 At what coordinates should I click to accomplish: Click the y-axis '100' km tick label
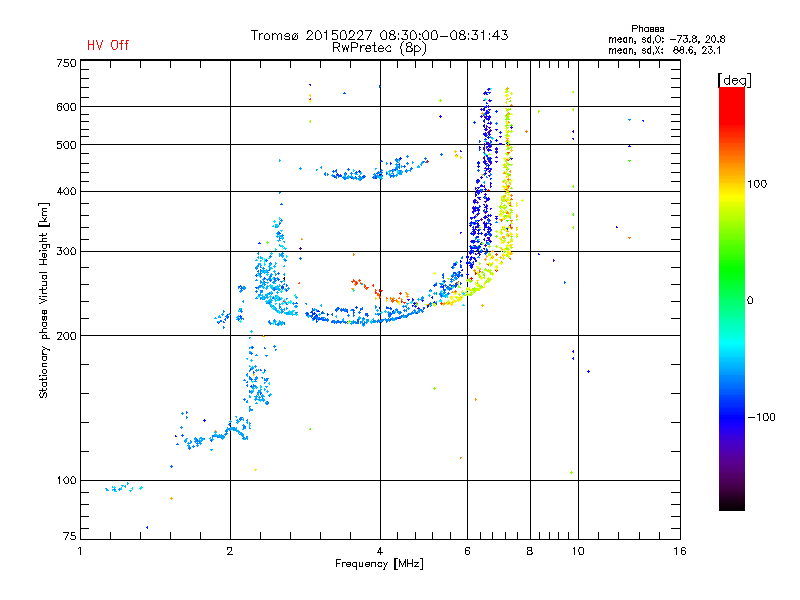[x=66, y=480]
